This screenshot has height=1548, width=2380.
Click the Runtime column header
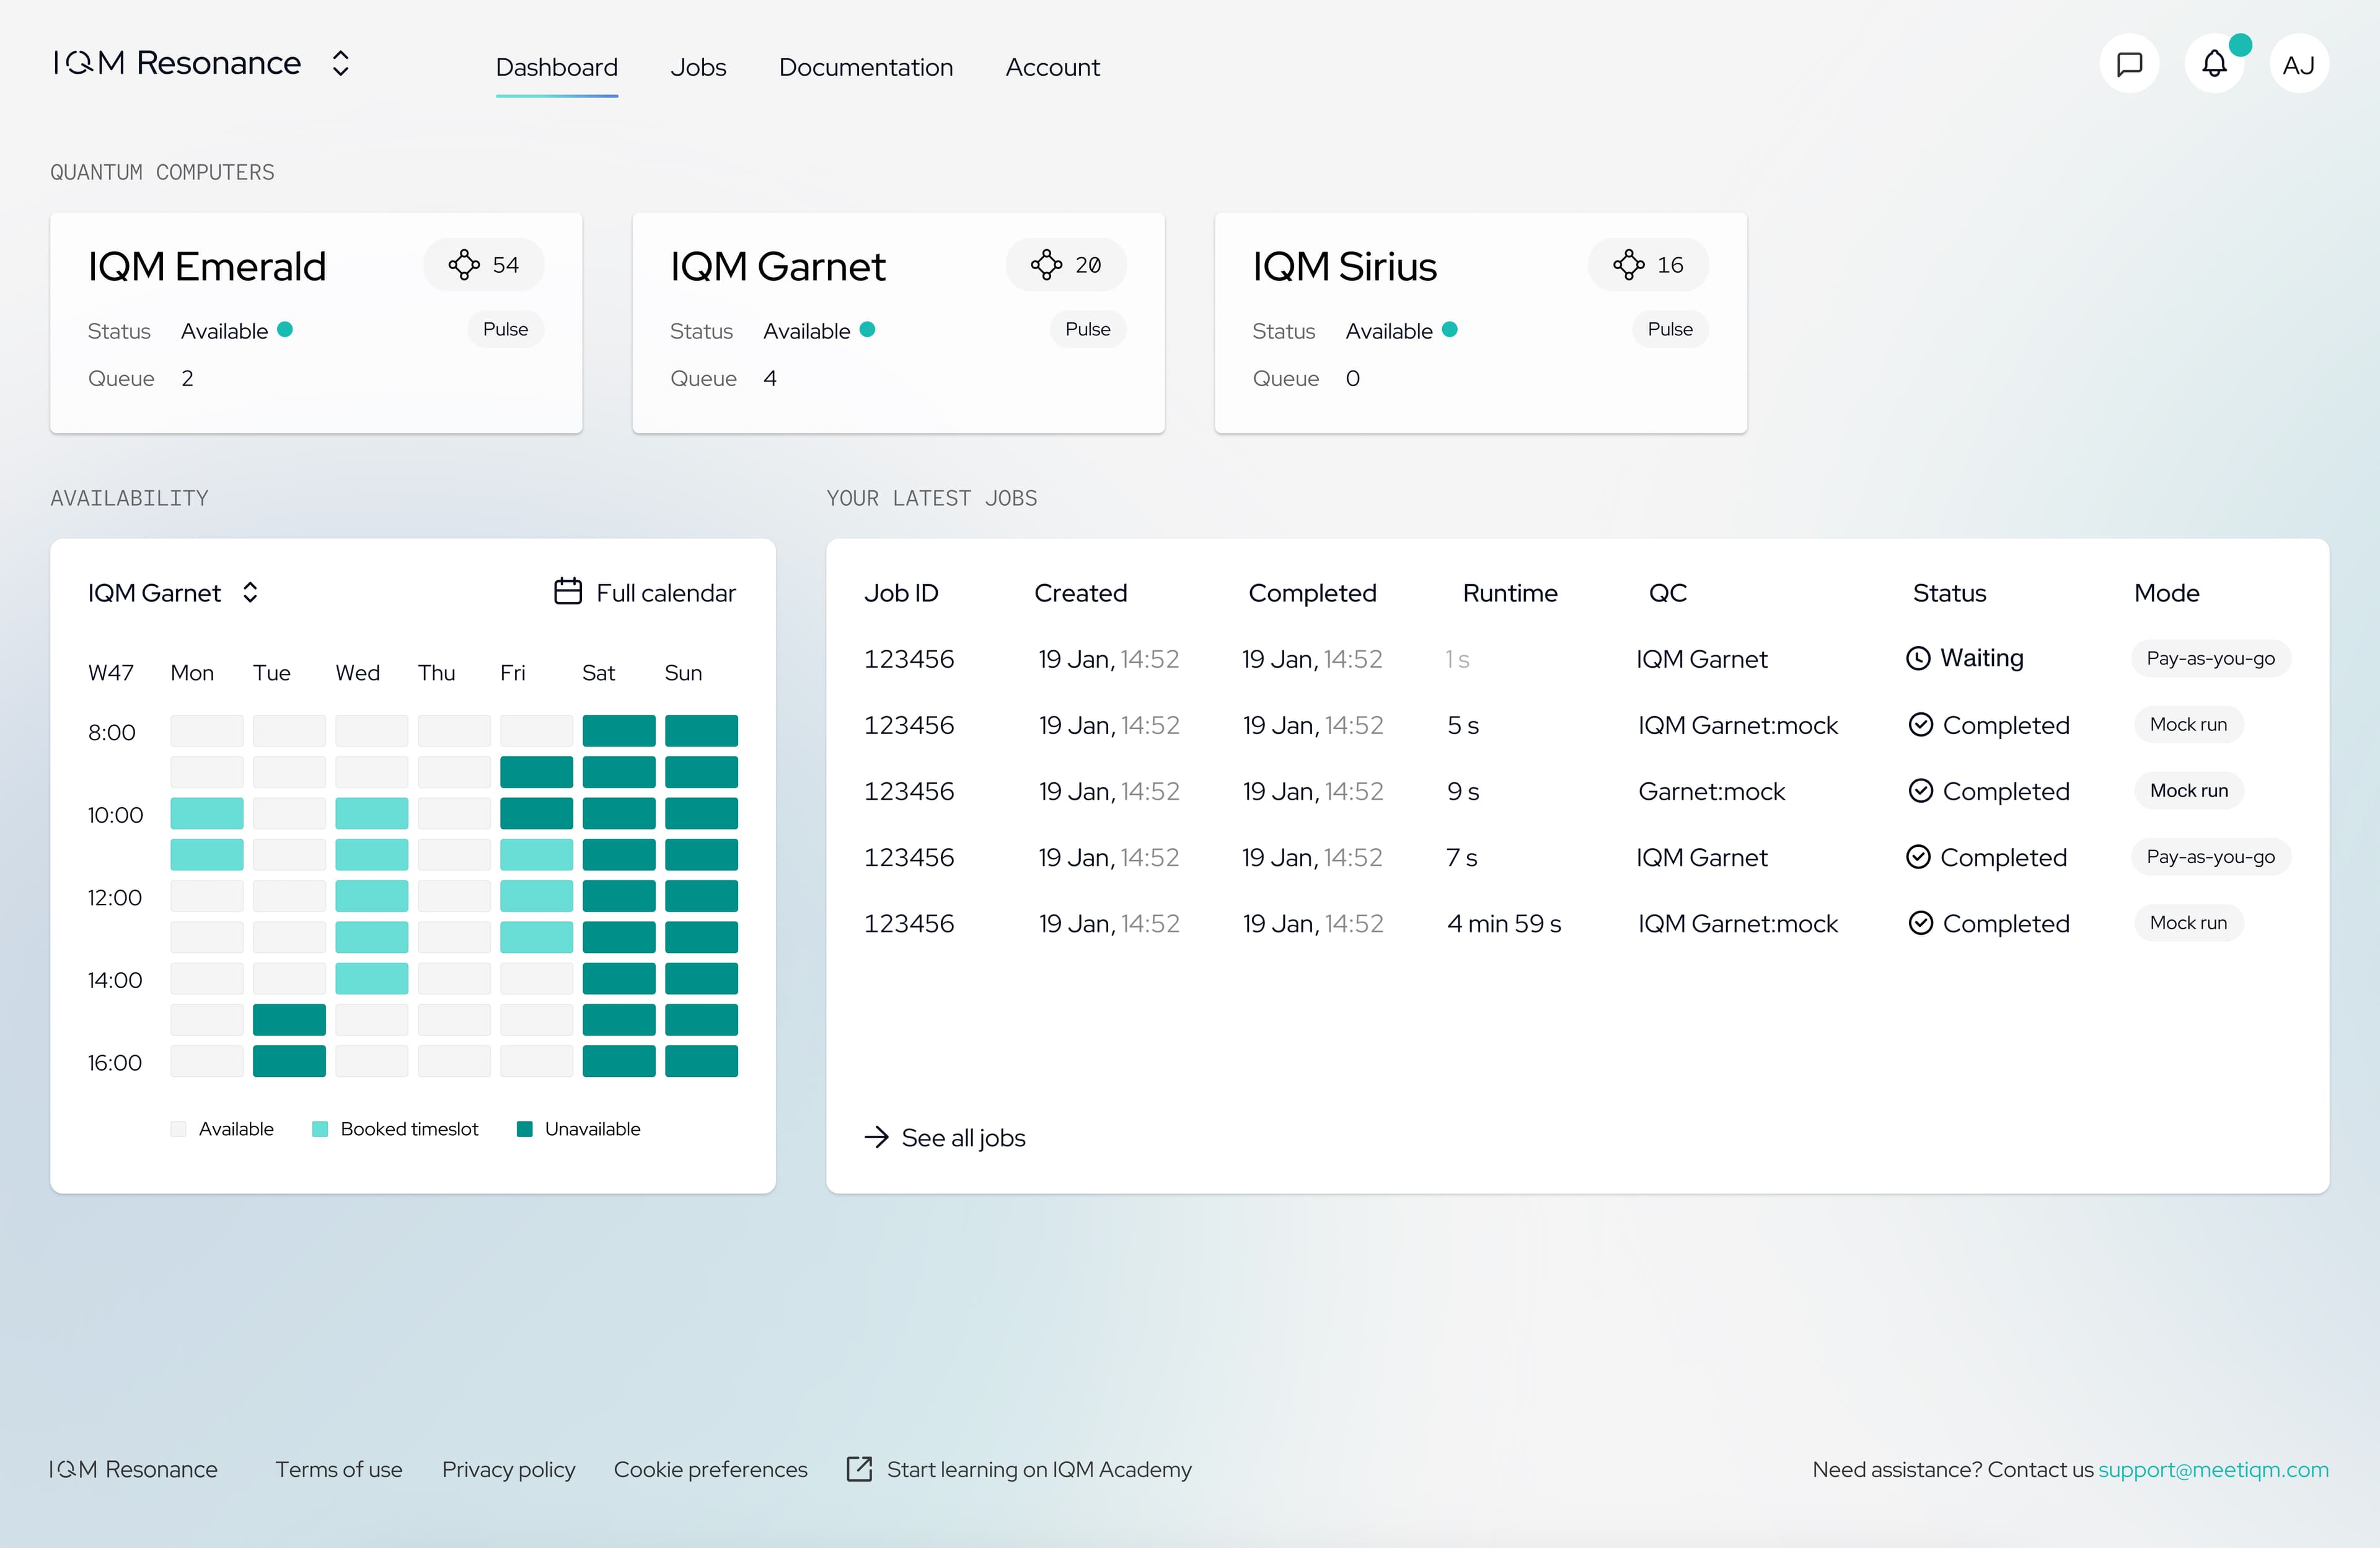(x=1510, y=592)
